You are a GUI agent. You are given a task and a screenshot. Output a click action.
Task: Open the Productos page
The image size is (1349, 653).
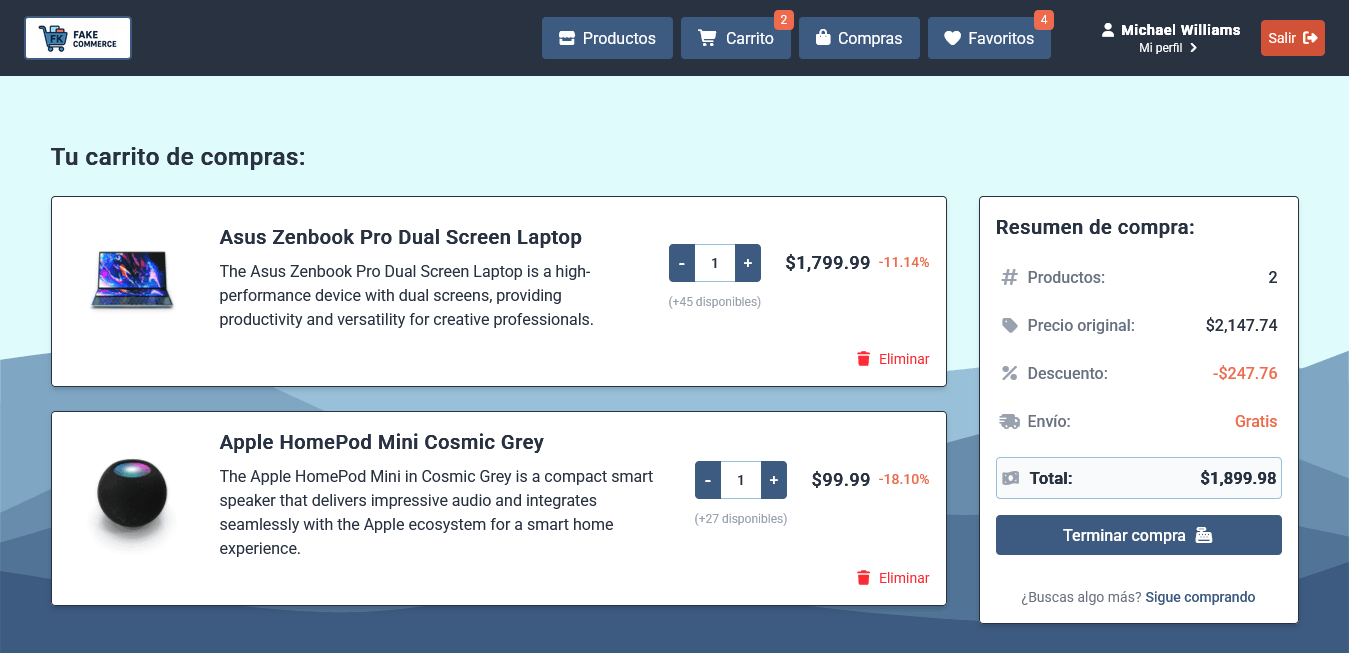[607, 37]
